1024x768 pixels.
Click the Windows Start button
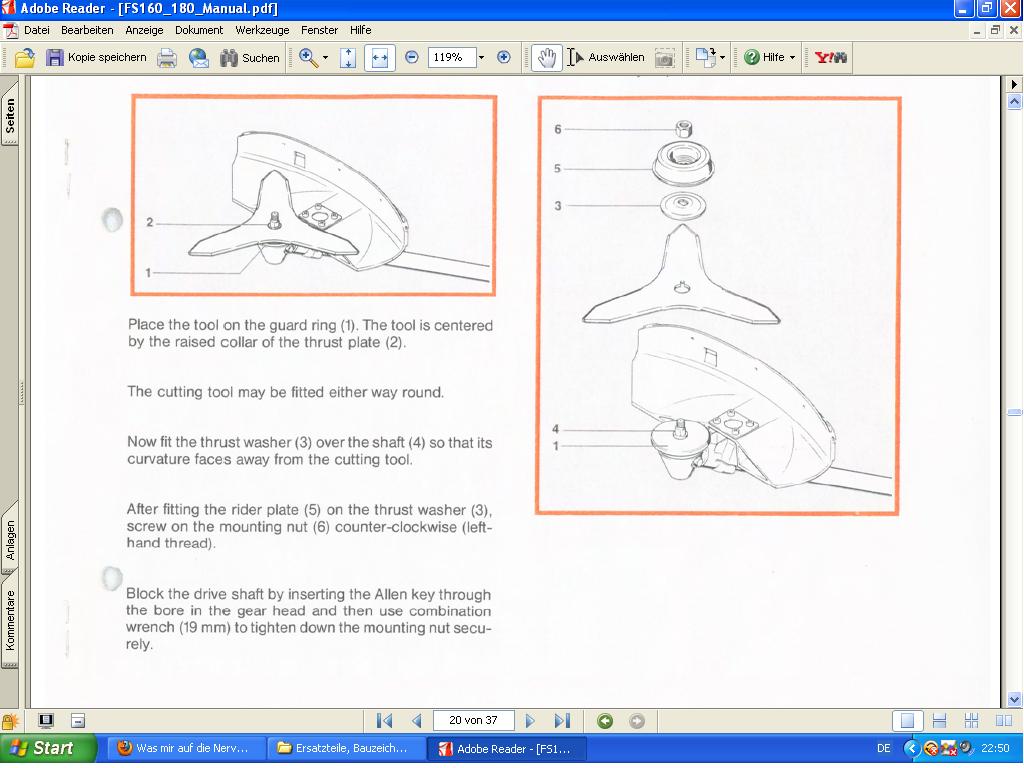click(x=48, y=748)
